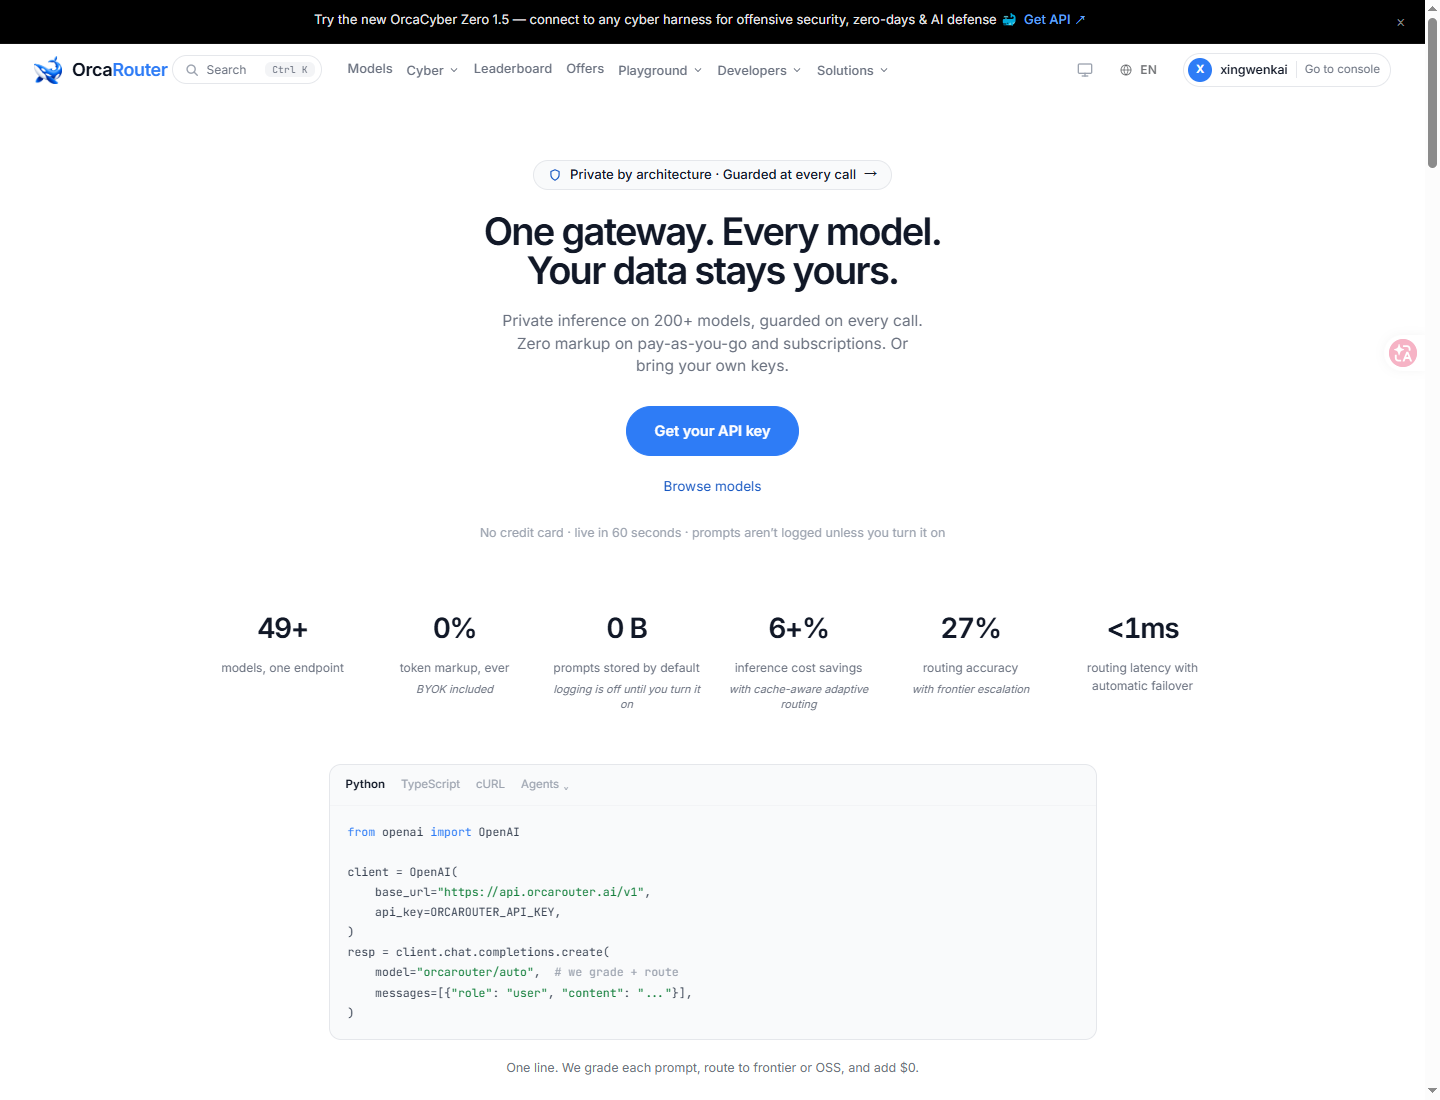The image size is (1440, 1100).
Task: Click the Get your API key button
Action: [712, 431]
